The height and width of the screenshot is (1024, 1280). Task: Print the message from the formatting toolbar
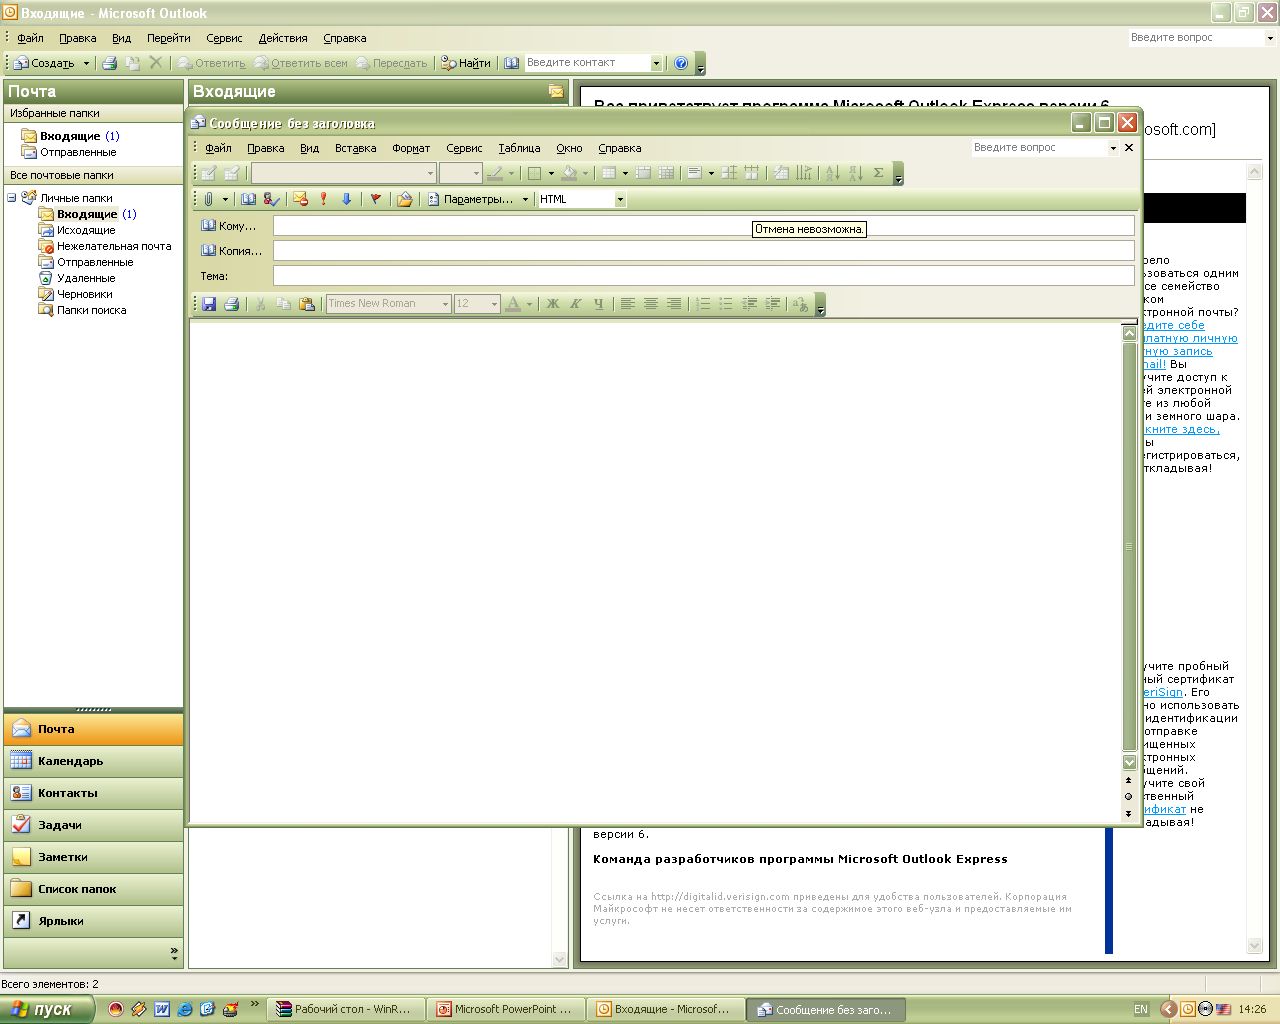(231, 304)
